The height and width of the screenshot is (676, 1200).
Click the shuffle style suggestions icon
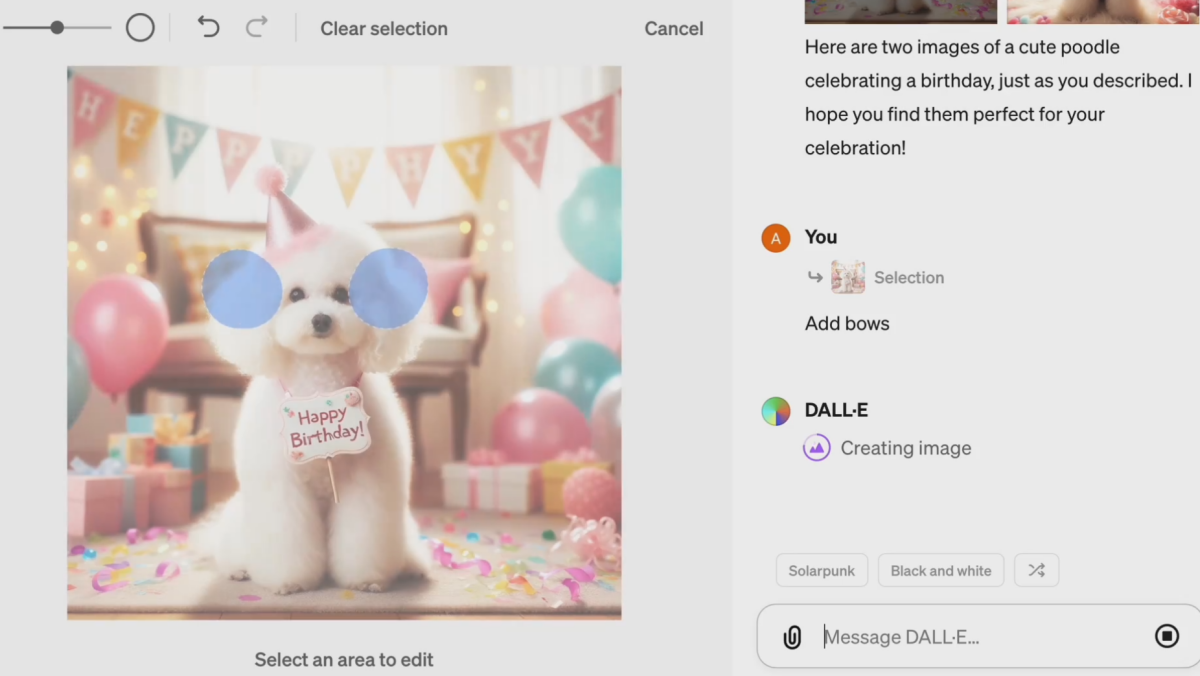1036,570
